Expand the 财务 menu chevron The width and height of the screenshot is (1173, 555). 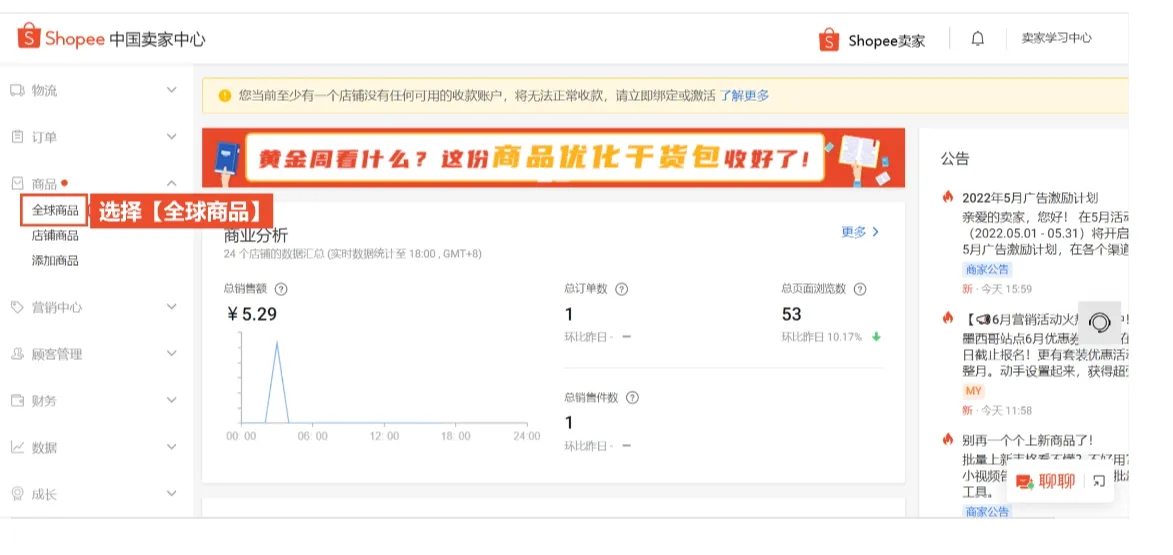pyautogui.click(x=171, y=400)
